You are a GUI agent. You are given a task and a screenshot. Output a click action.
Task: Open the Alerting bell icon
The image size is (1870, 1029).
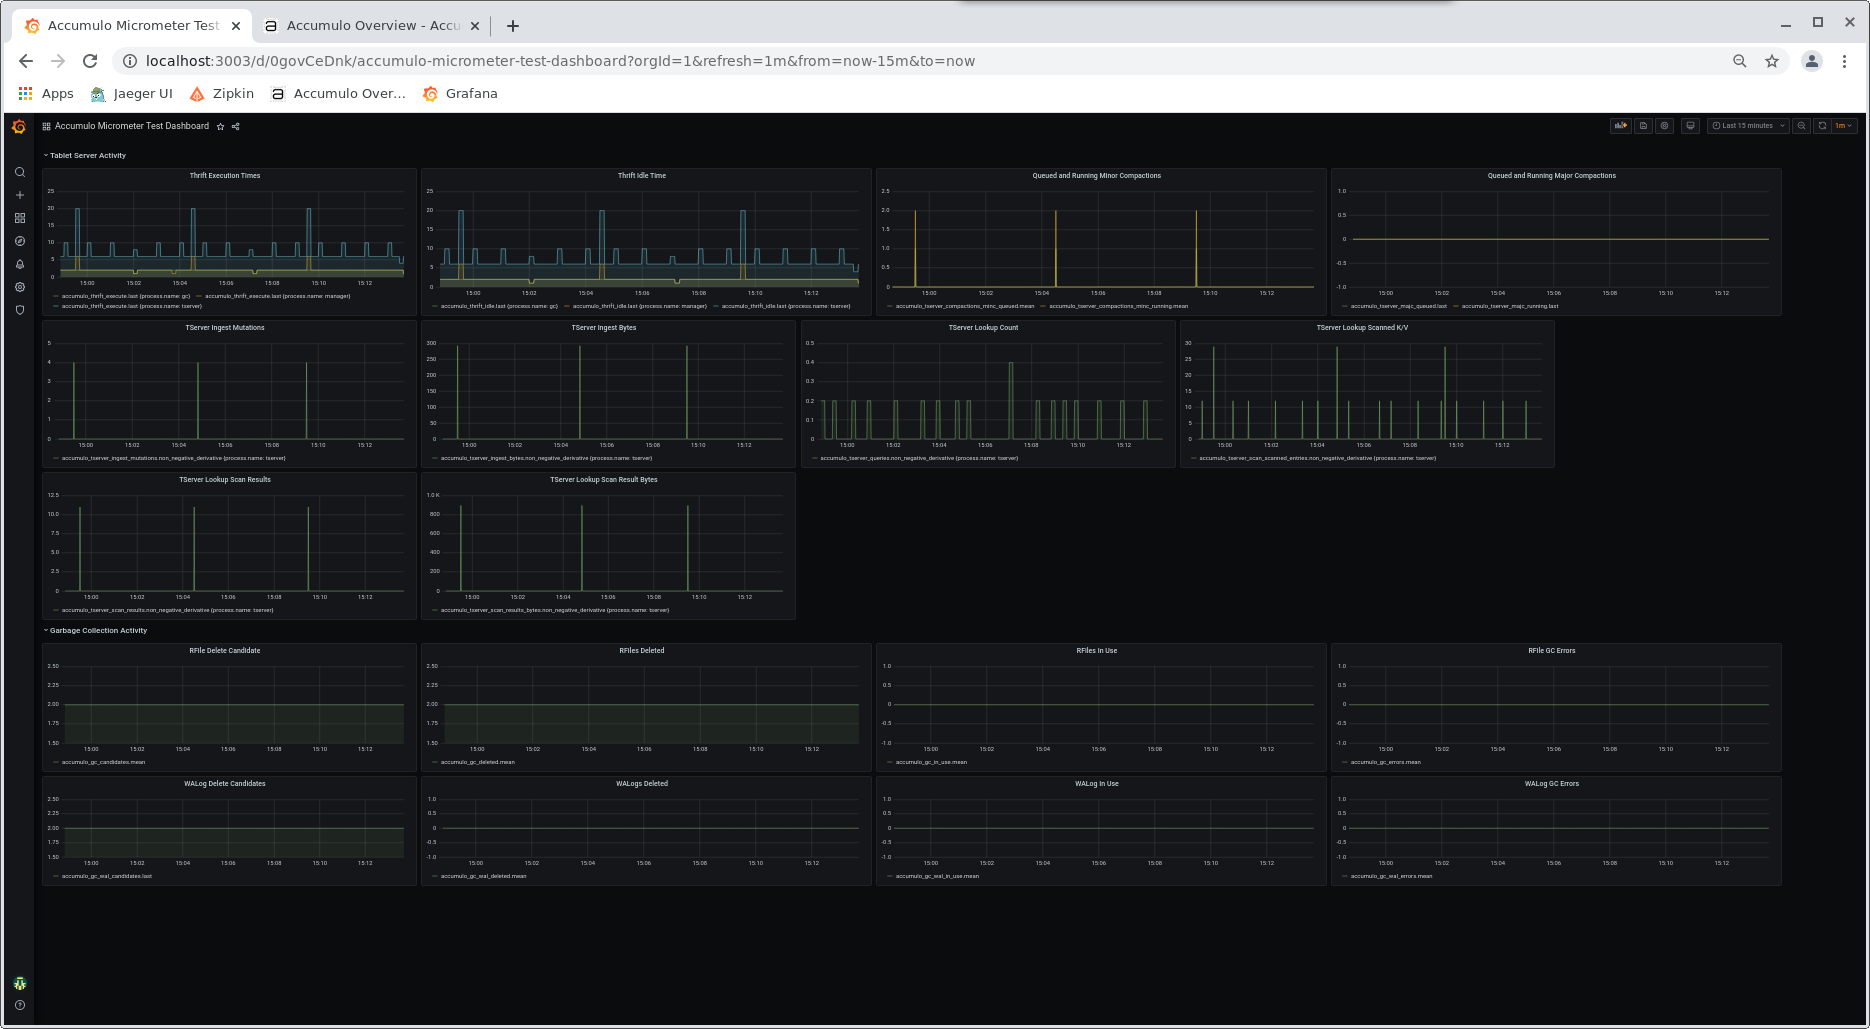19,264
